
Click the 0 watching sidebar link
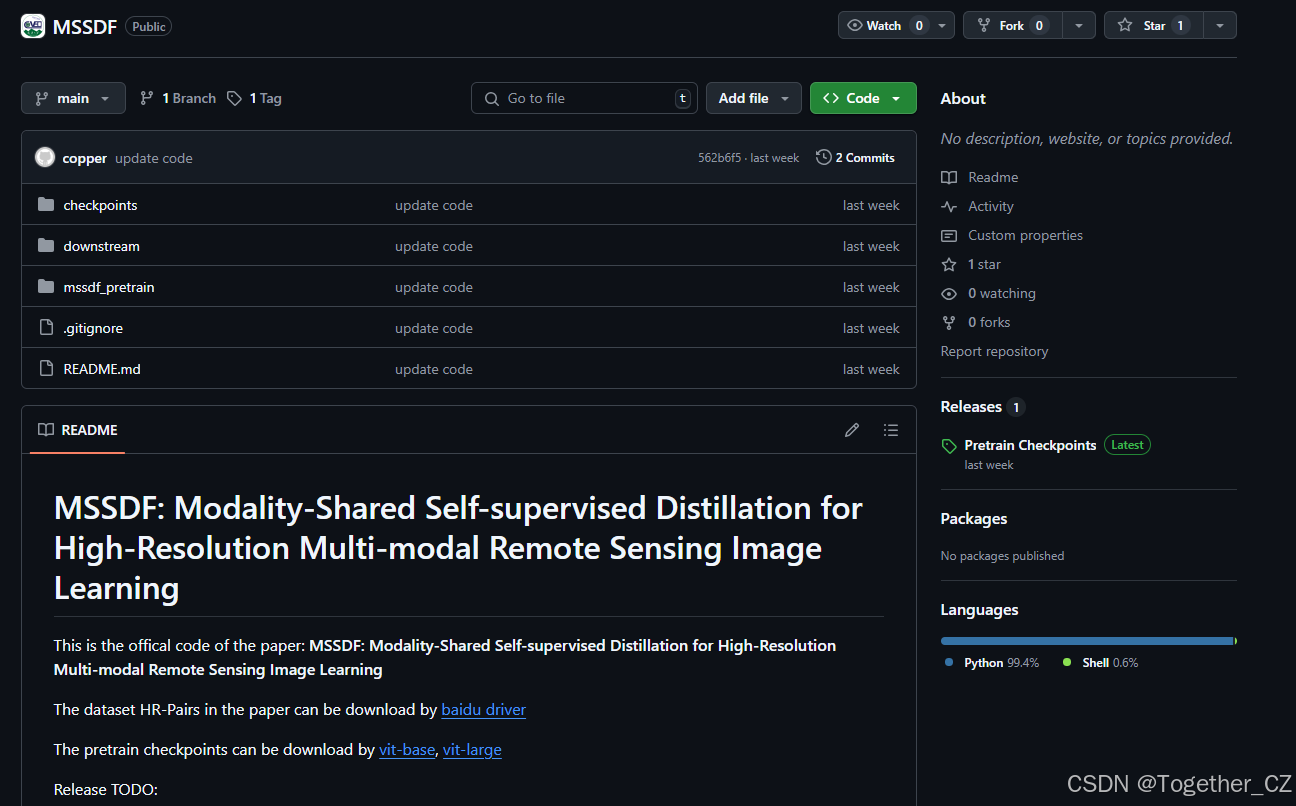[x=989, y=293]
